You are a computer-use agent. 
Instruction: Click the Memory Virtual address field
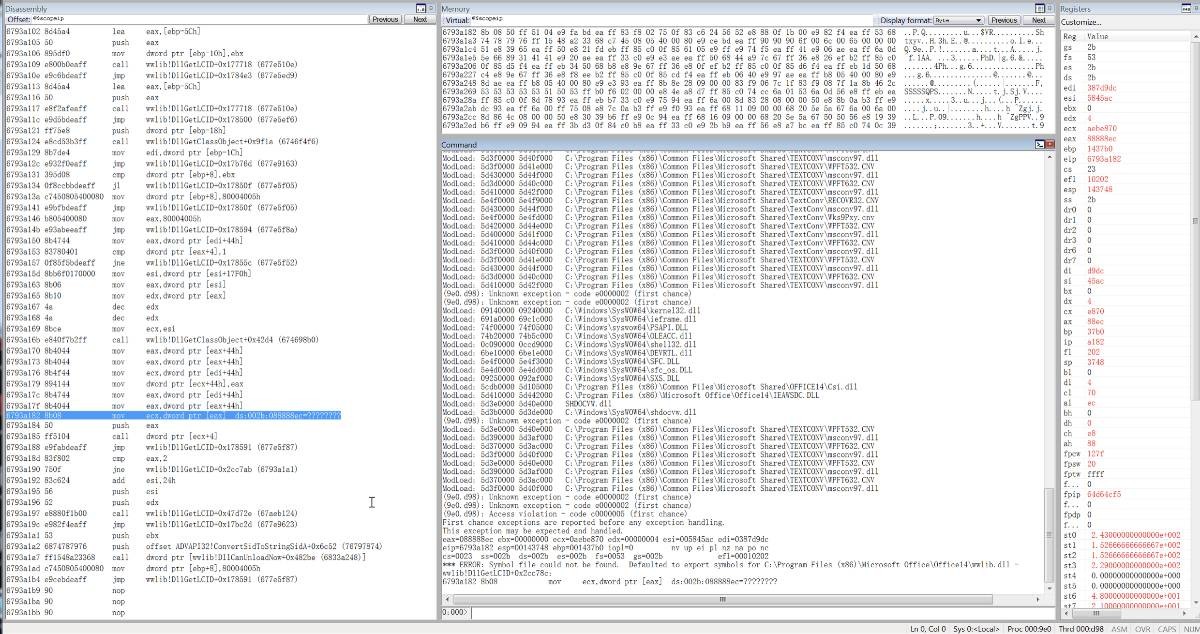point(672,20)
